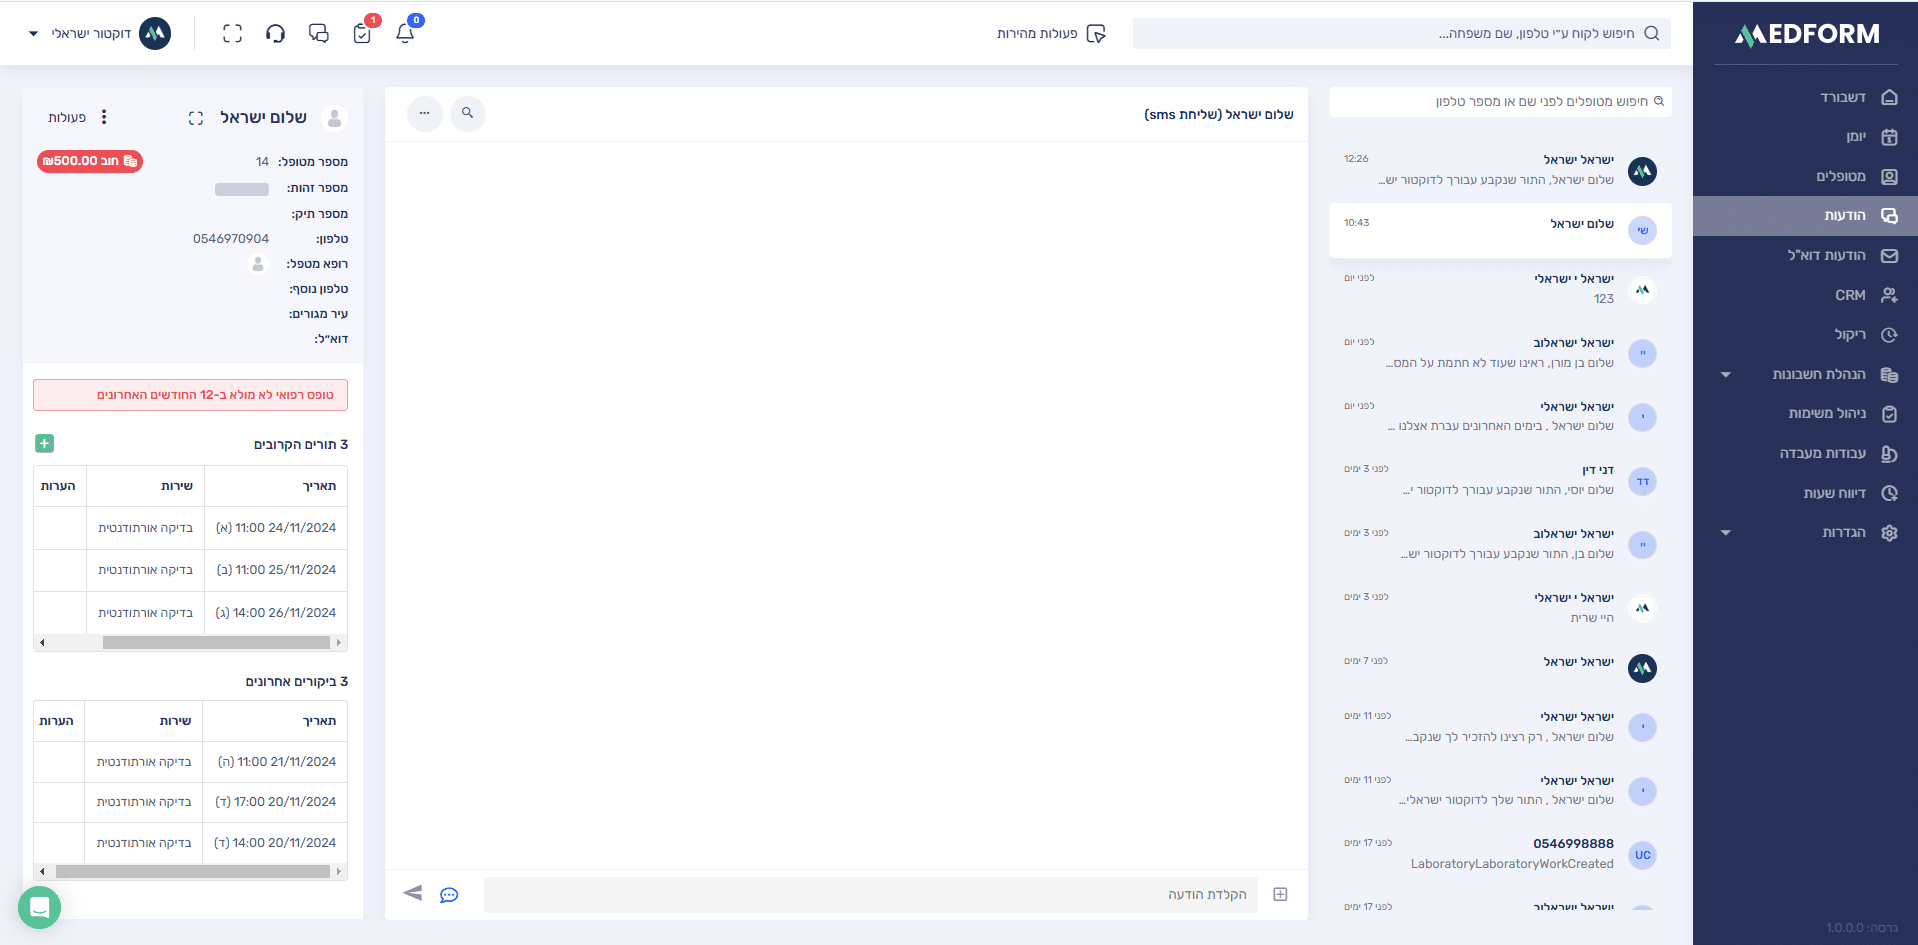Toggle fullscreen mode icon in top bar
1918x945 pixels.
click(x=232, y=33)
